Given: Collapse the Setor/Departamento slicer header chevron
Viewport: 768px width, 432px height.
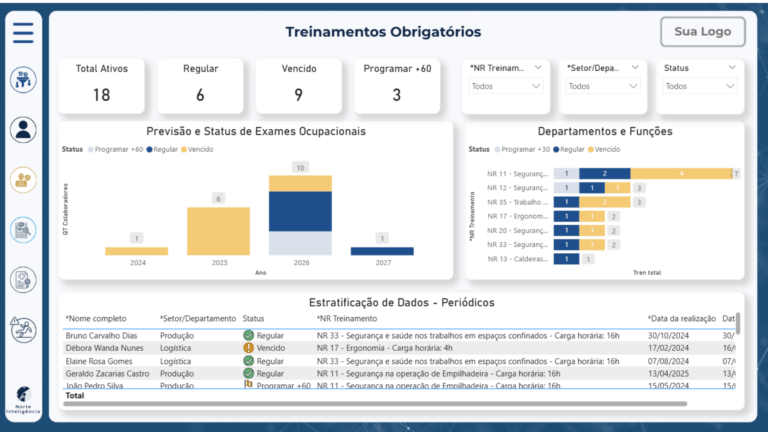Looking at the screenshot, I should pyautogui.click(x=635, y=68).
